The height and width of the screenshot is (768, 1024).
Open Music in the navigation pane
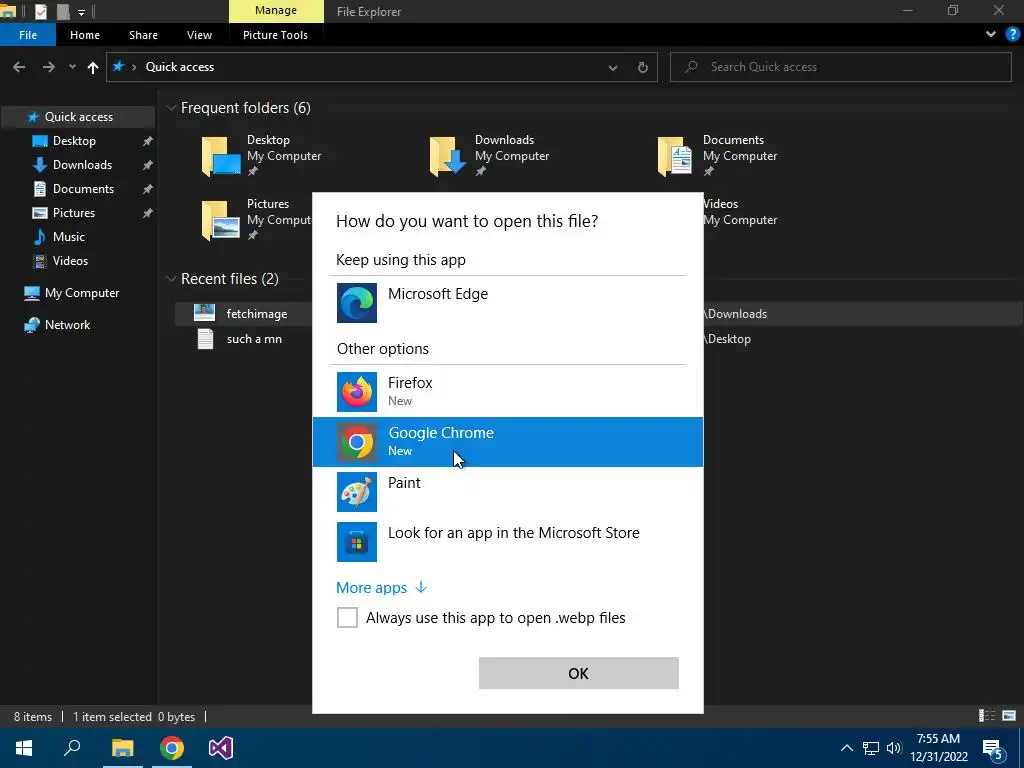click(x=69, y=236)
